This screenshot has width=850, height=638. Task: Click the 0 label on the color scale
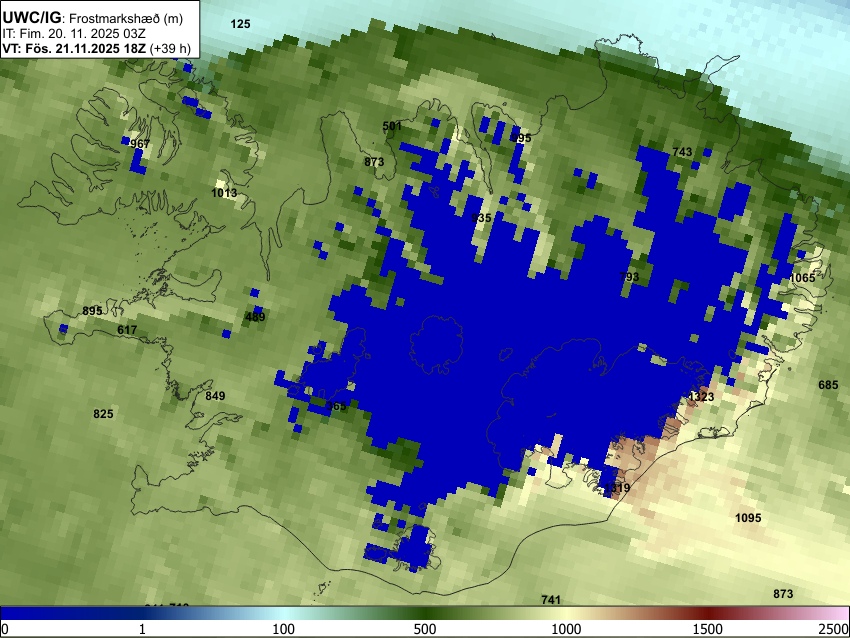click(x=5, y=629)
